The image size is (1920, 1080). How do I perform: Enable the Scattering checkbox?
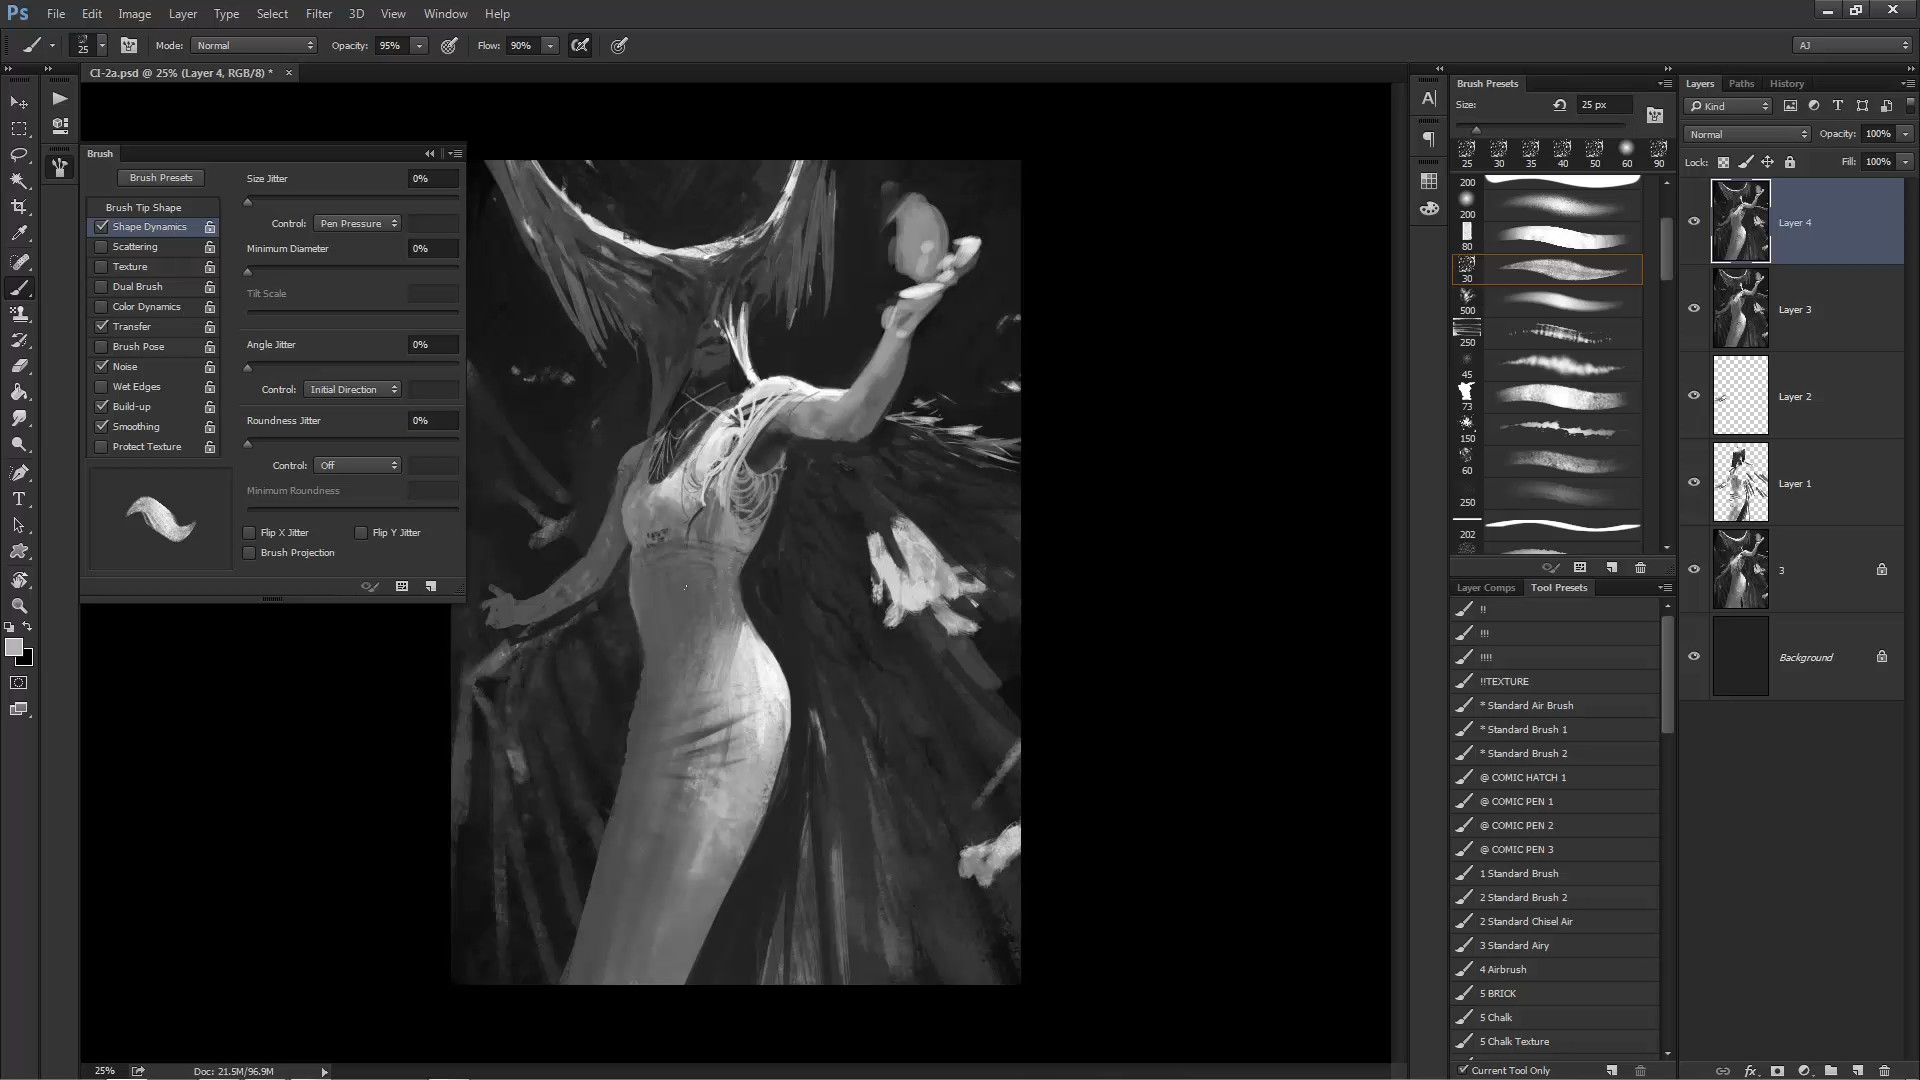click(102, 247)
